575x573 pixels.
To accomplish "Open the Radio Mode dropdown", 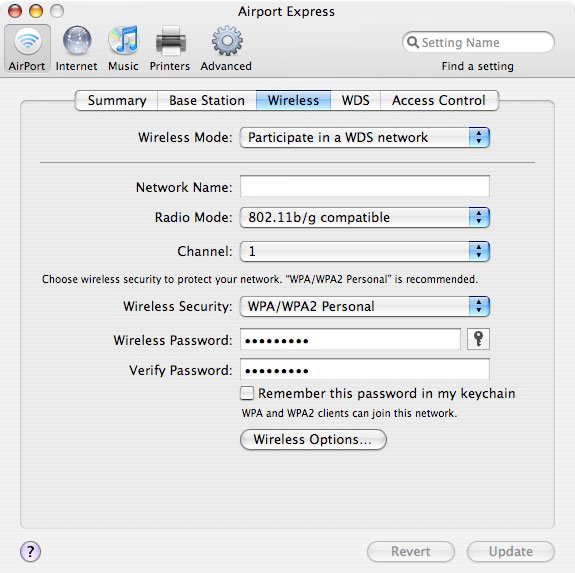I will click(x=365, y=217).
